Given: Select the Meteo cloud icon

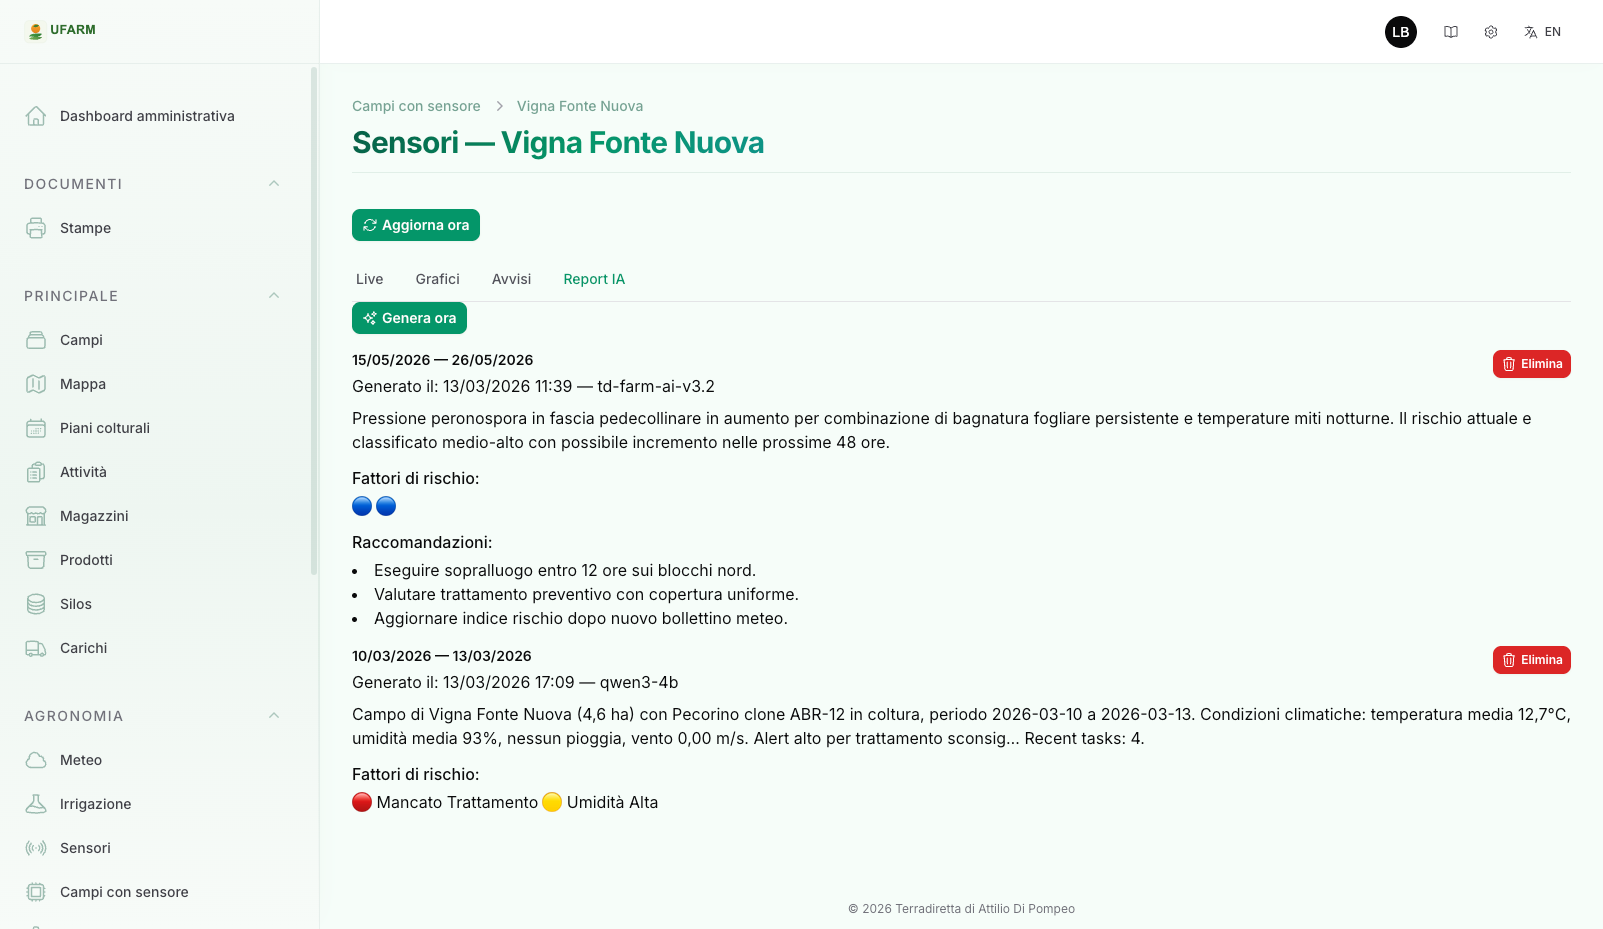Looking at the screenshot, I should (36, 760).
